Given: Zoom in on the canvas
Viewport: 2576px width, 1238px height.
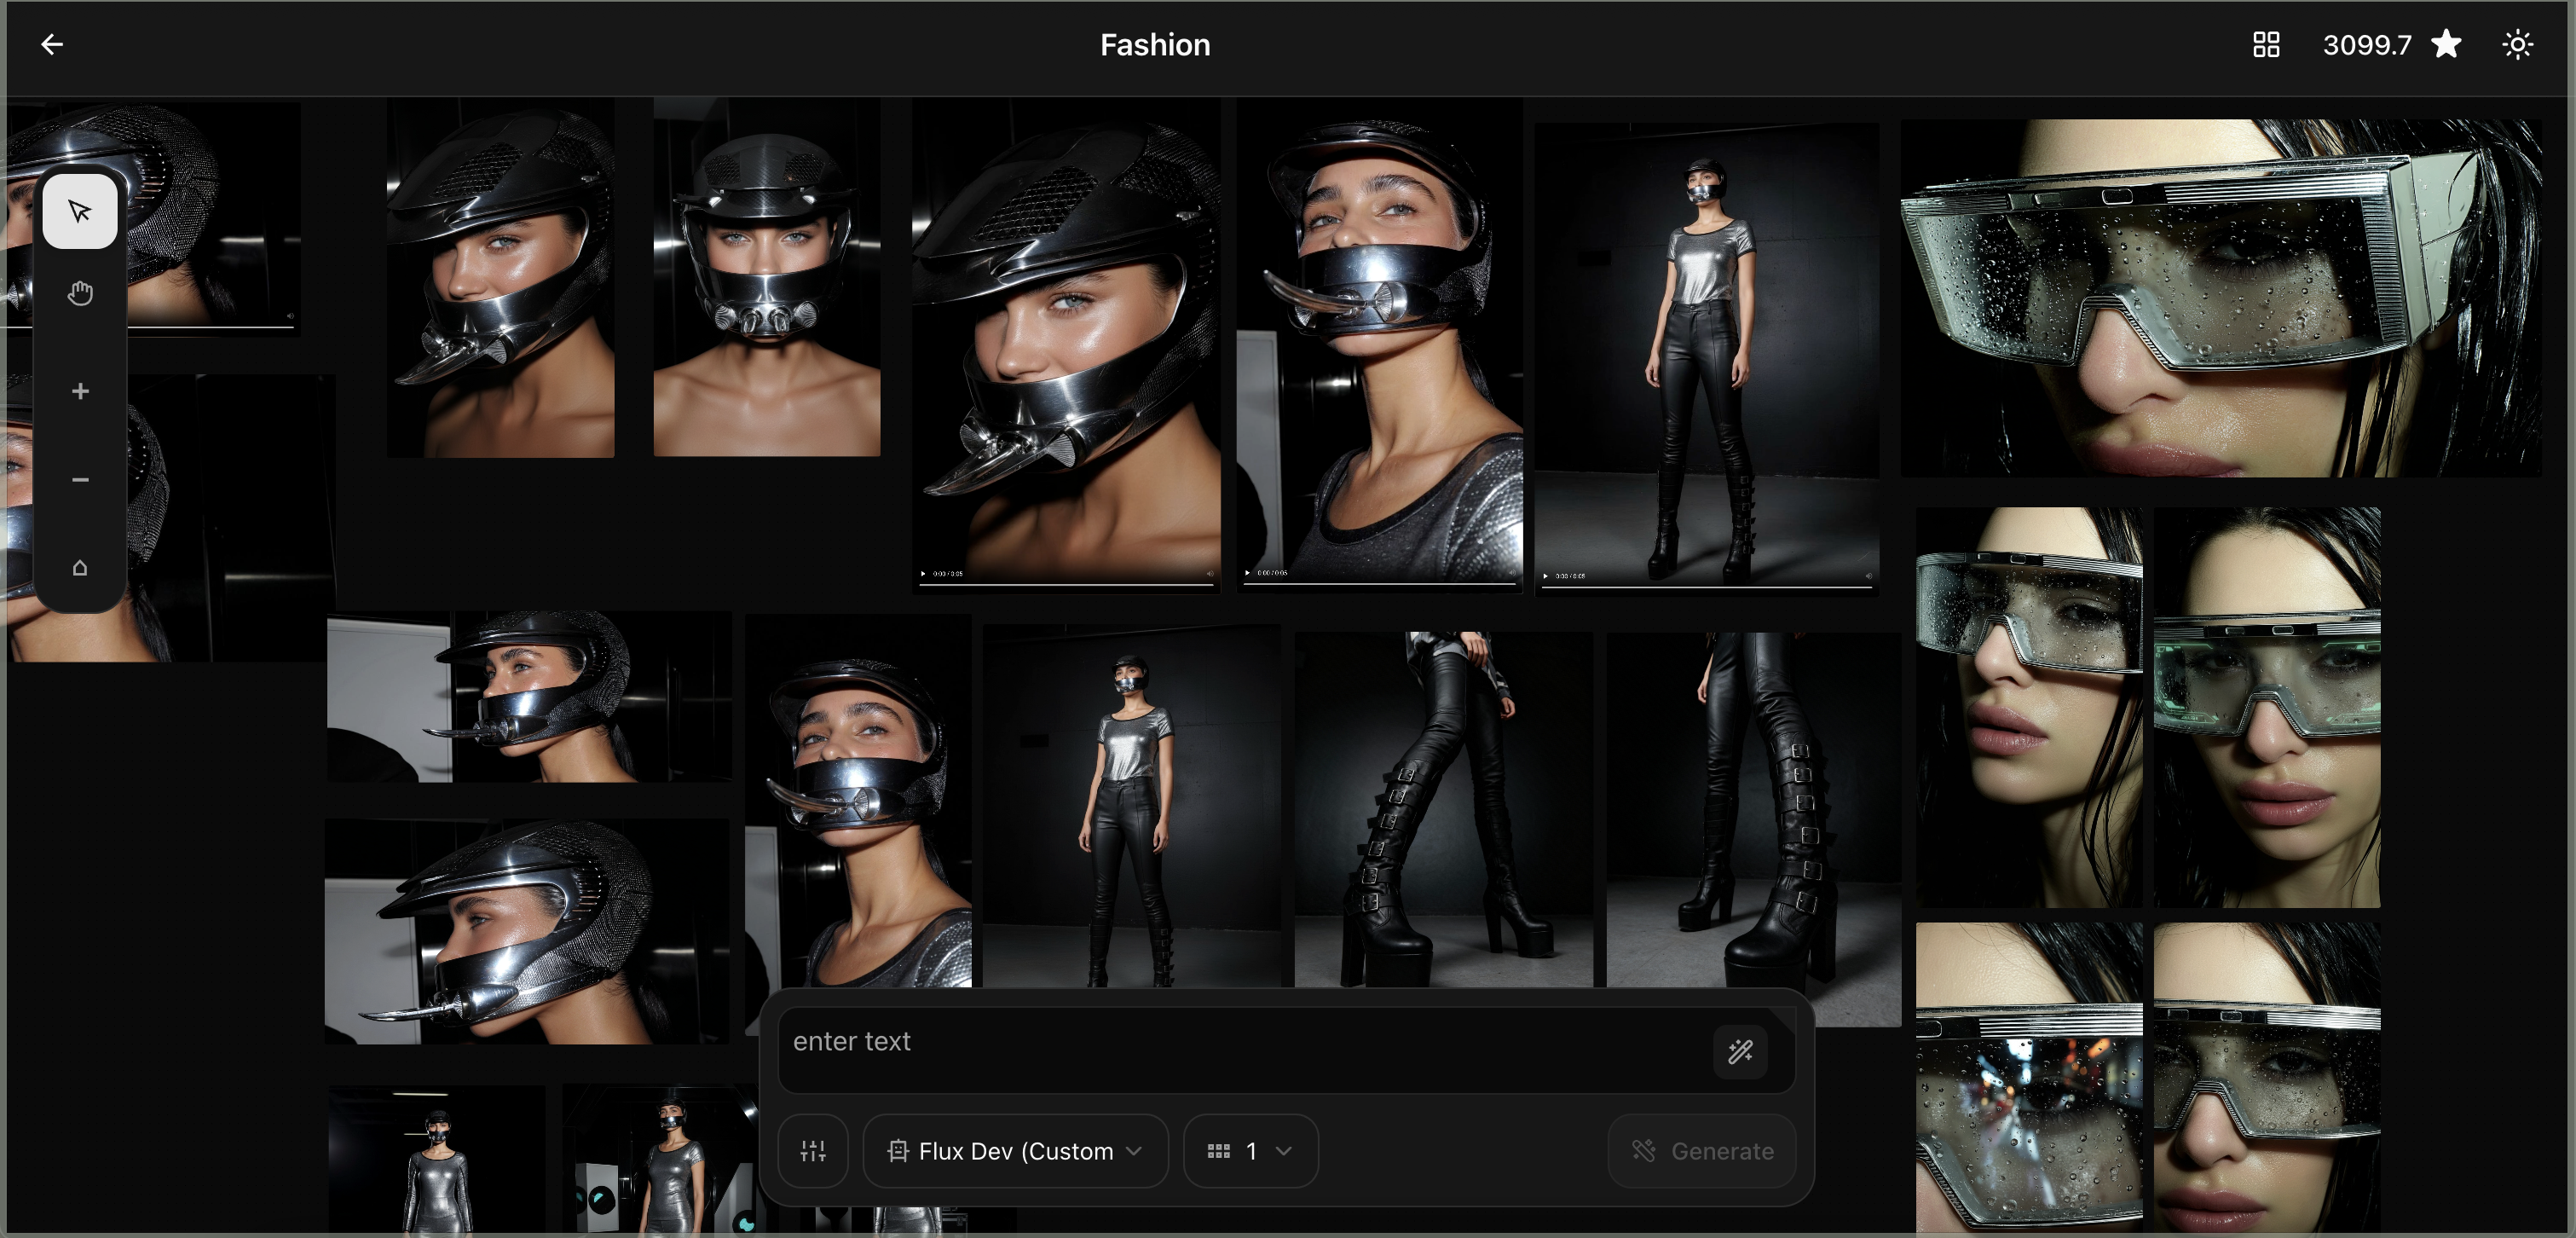Looking at the screenshot, I should (79, 391).
